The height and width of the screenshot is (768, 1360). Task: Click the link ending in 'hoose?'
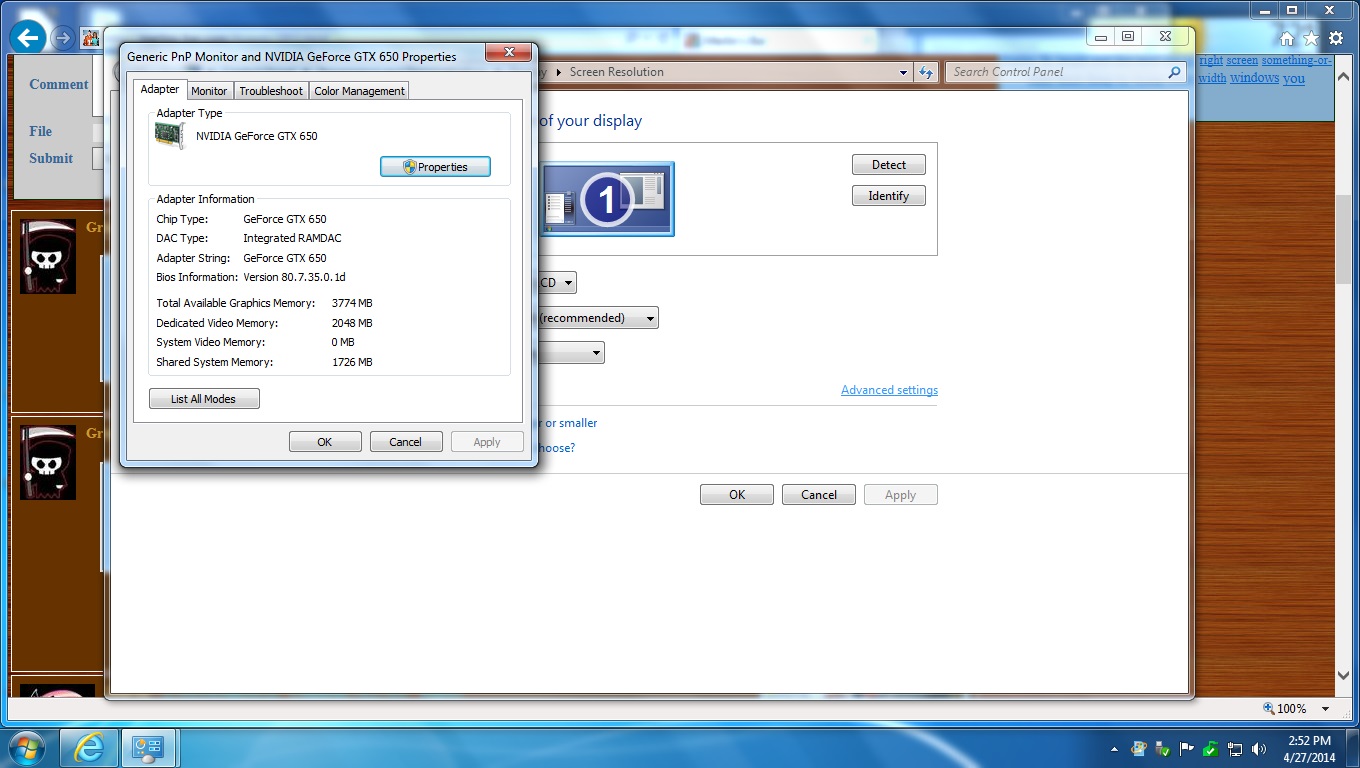[557, 448]
